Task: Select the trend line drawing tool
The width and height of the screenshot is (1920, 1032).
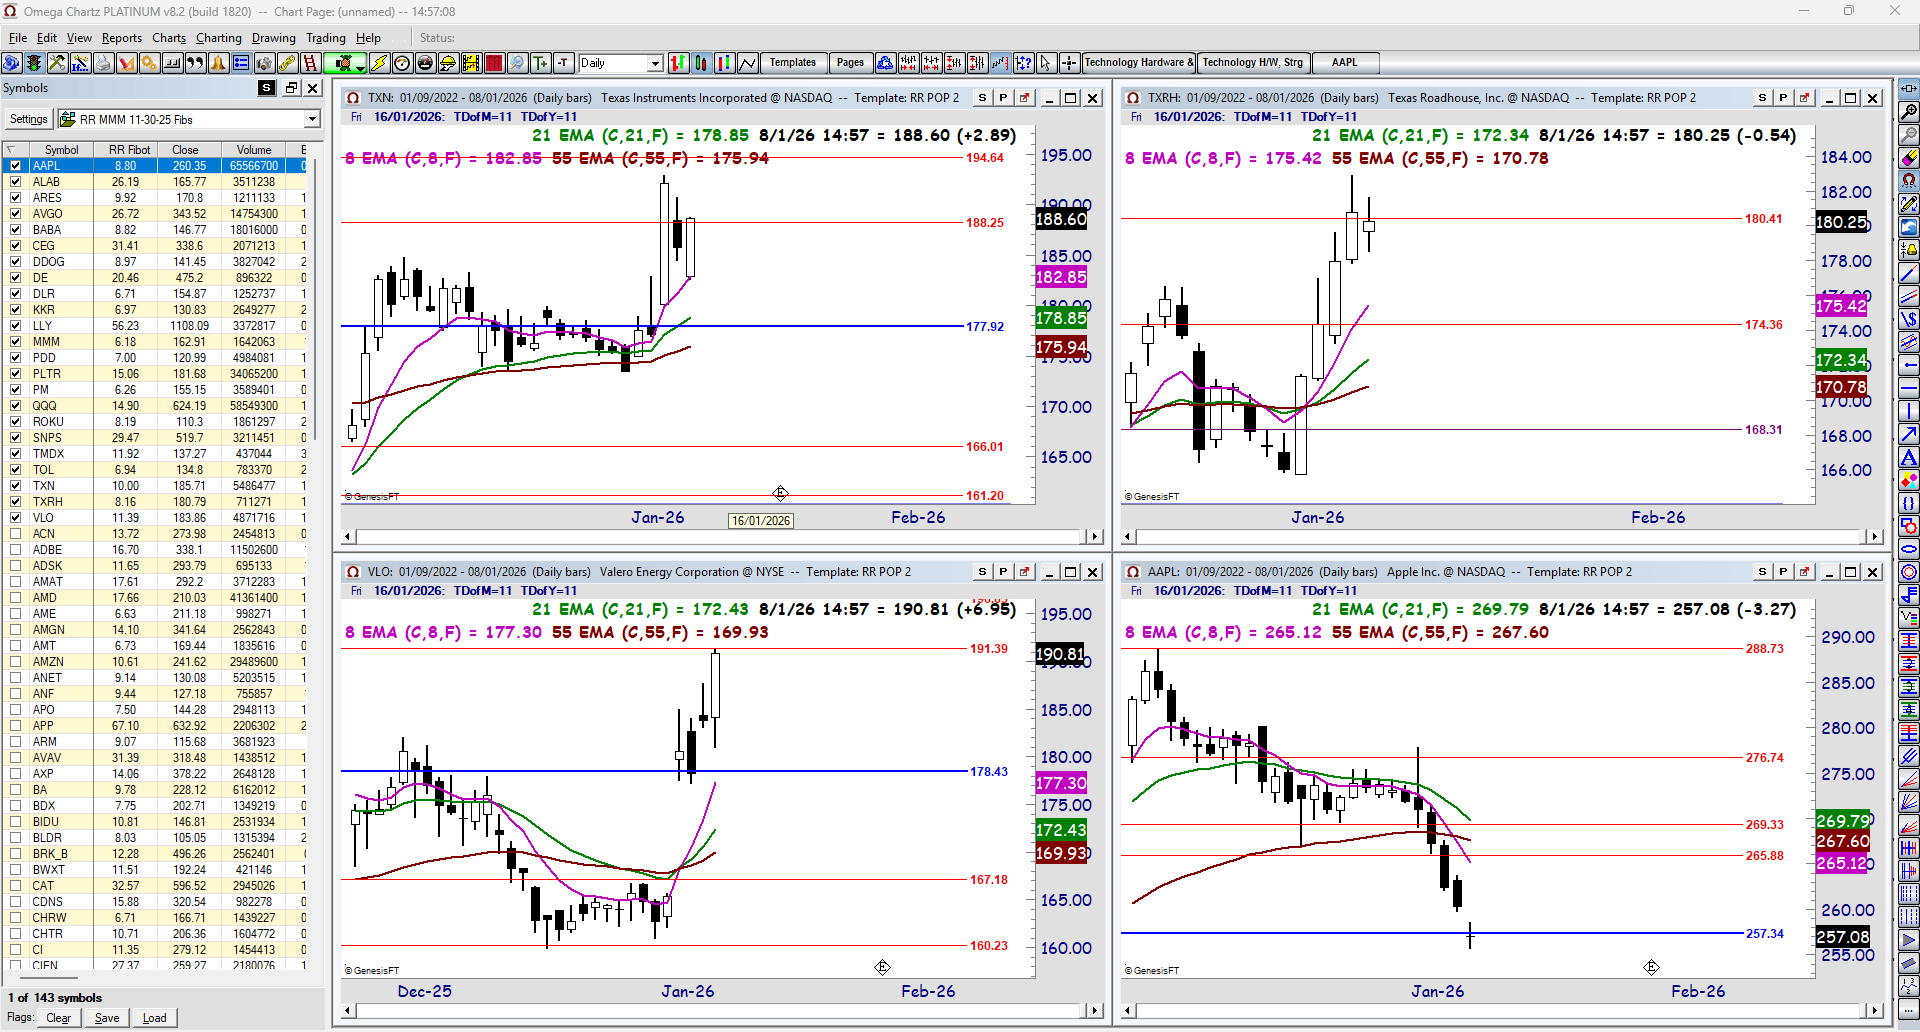Action: 1909,273
